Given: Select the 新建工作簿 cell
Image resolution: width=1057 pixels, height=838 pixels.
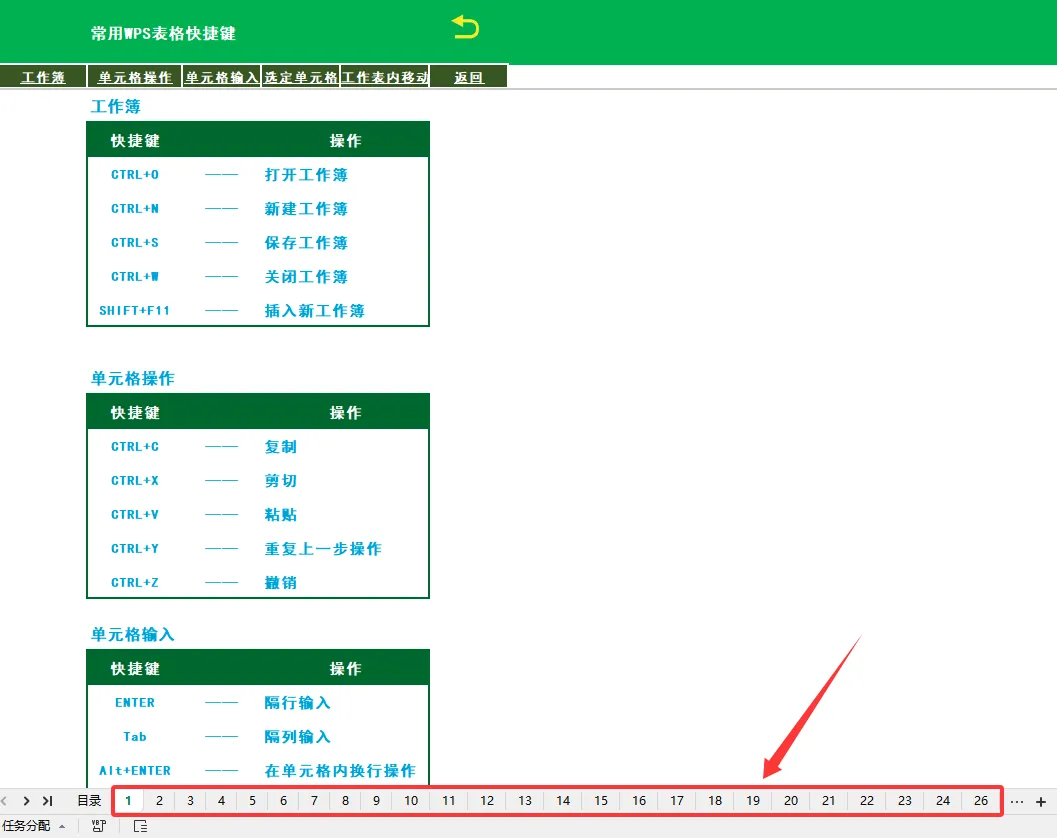Looking at the screenshot, I should pos(306,209).
